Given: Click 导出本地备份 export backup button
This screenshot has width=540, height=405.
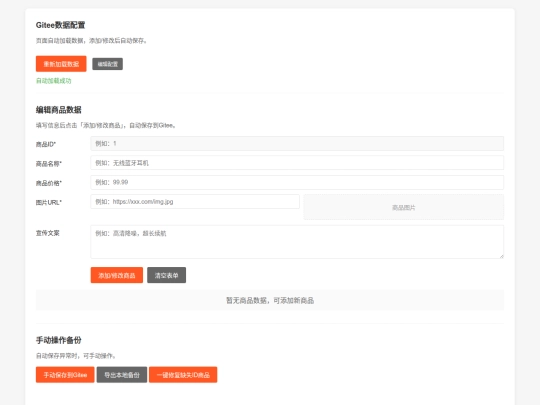Looking at the screenshot, I should pyautogui.click(x=122, y=375).
